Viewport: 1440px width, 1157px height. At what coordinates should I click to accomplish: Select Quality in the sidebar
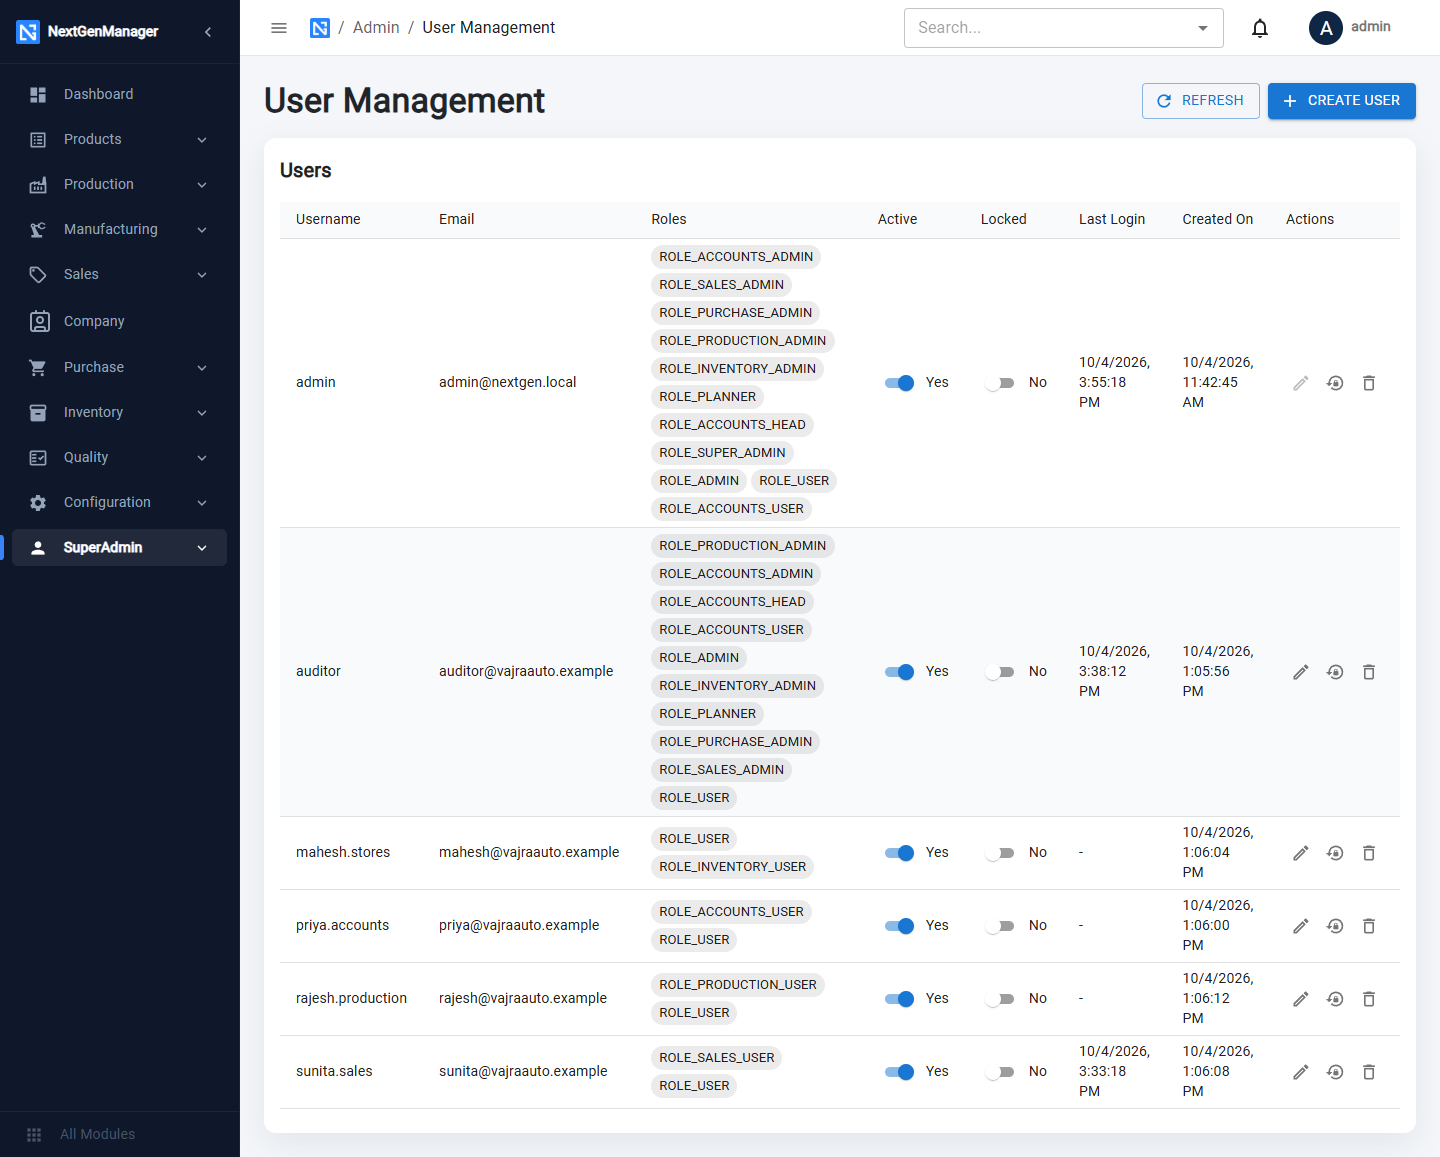point(119,457)
